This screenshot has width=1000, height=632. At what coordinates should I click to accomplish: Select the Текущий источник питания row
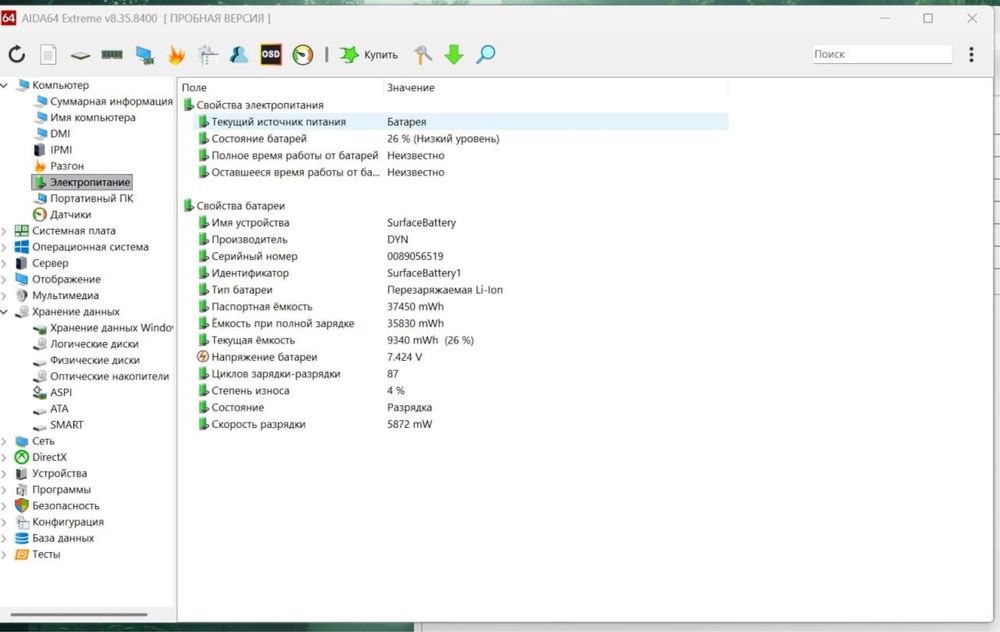(460, 122)
